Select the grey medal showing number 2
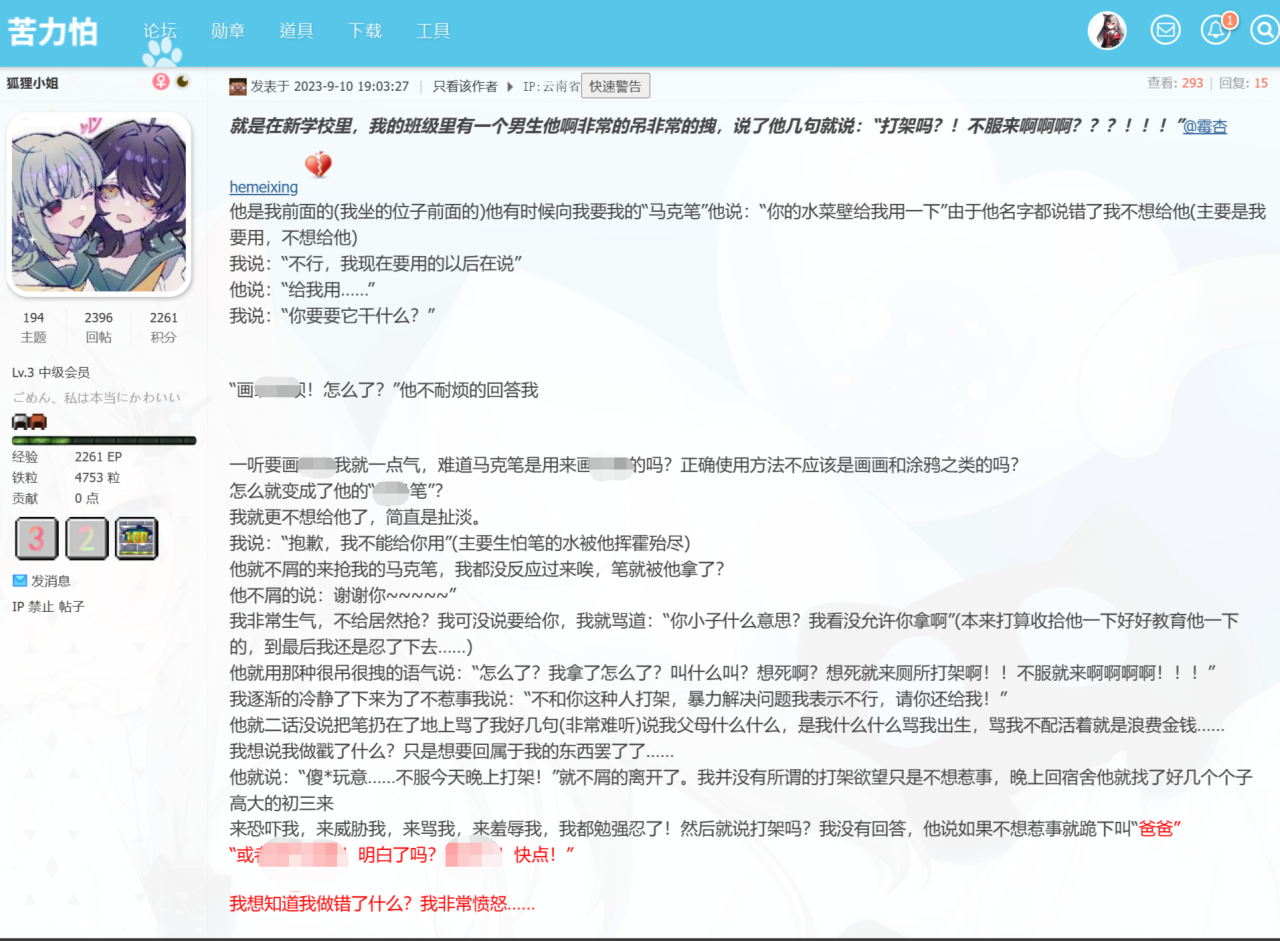This screenshot has height=941, width=1280. (87, 538)
